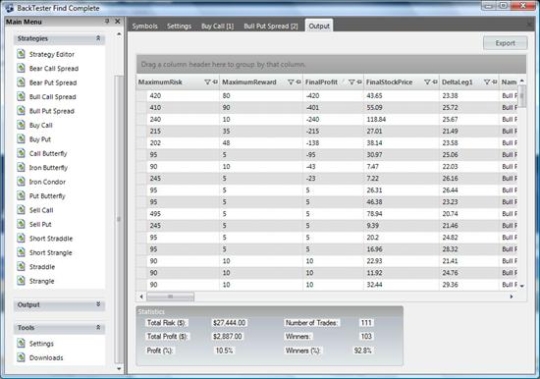Select FinalProfit cell -401
Screen dimensions: 540x379
click(333, 108)
